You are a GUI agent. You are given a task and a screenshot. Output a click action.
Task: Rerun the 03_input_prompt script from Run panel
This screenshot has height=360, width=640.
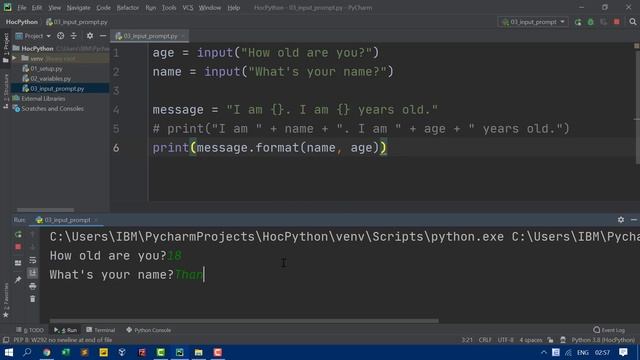click(18, 235)
